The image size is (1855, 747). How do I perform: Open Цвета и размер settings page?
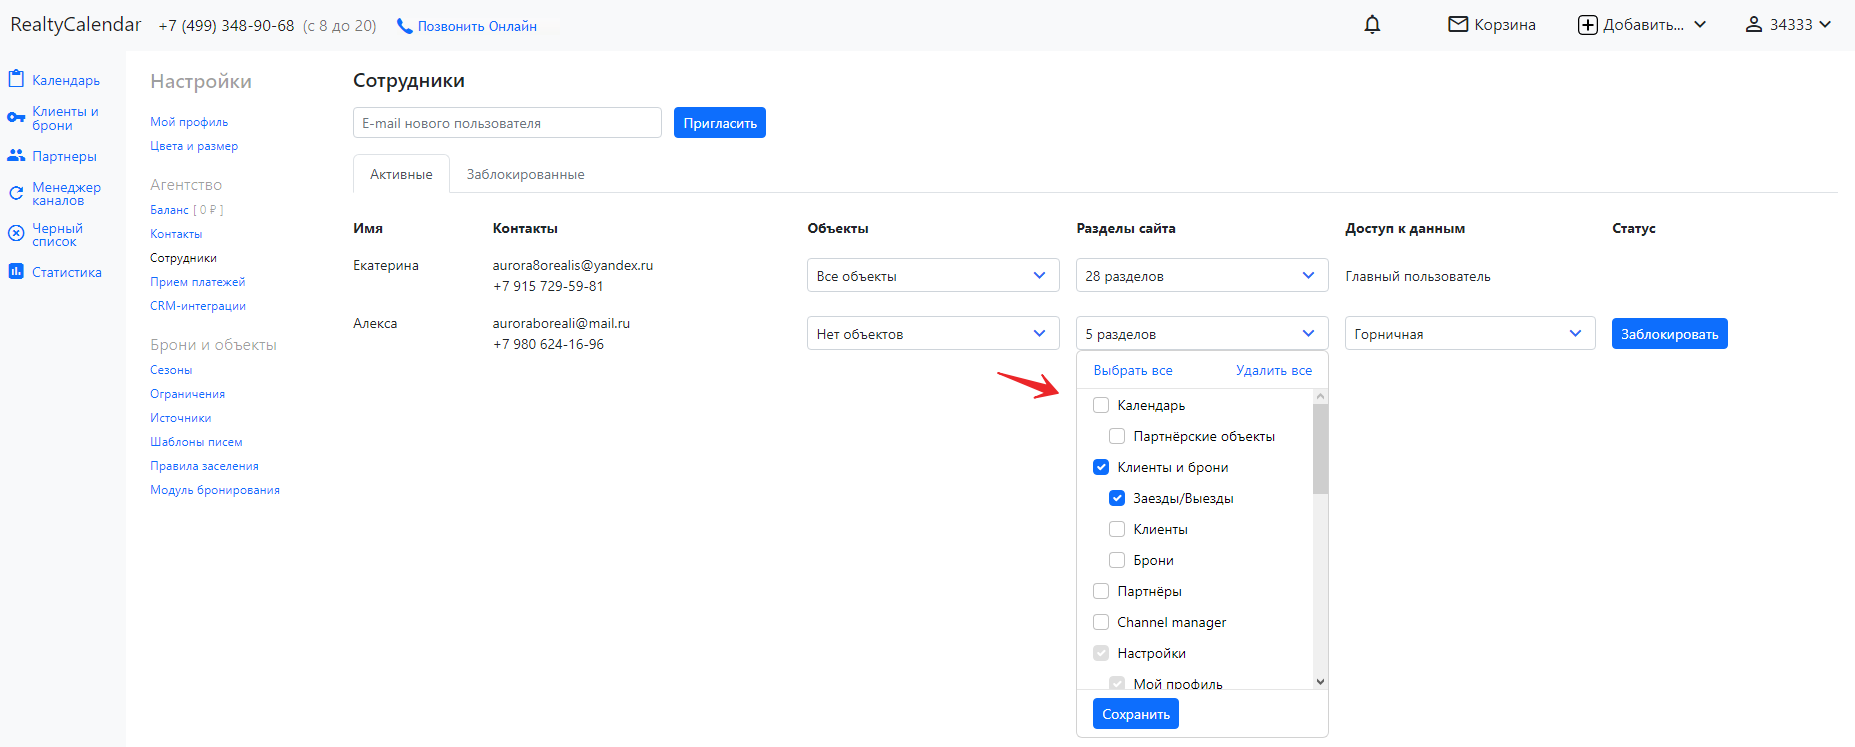(194, 146)
